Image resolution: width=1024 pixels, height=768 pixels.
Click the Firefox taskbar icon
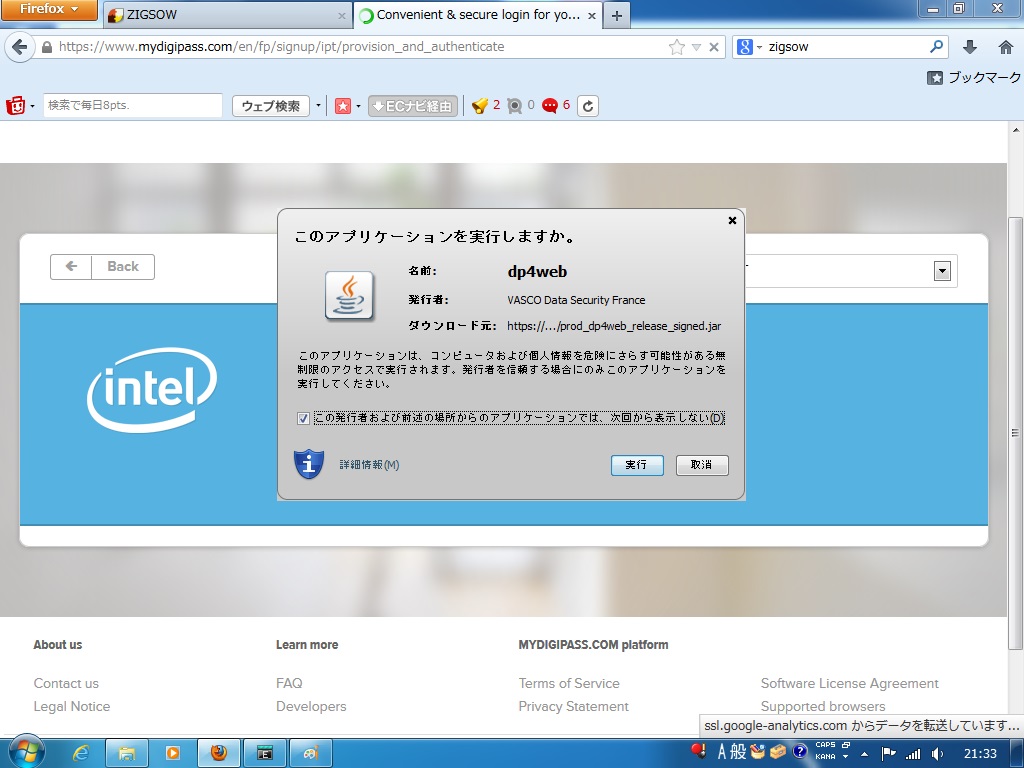pyautogui.click(x=219, y=753)
